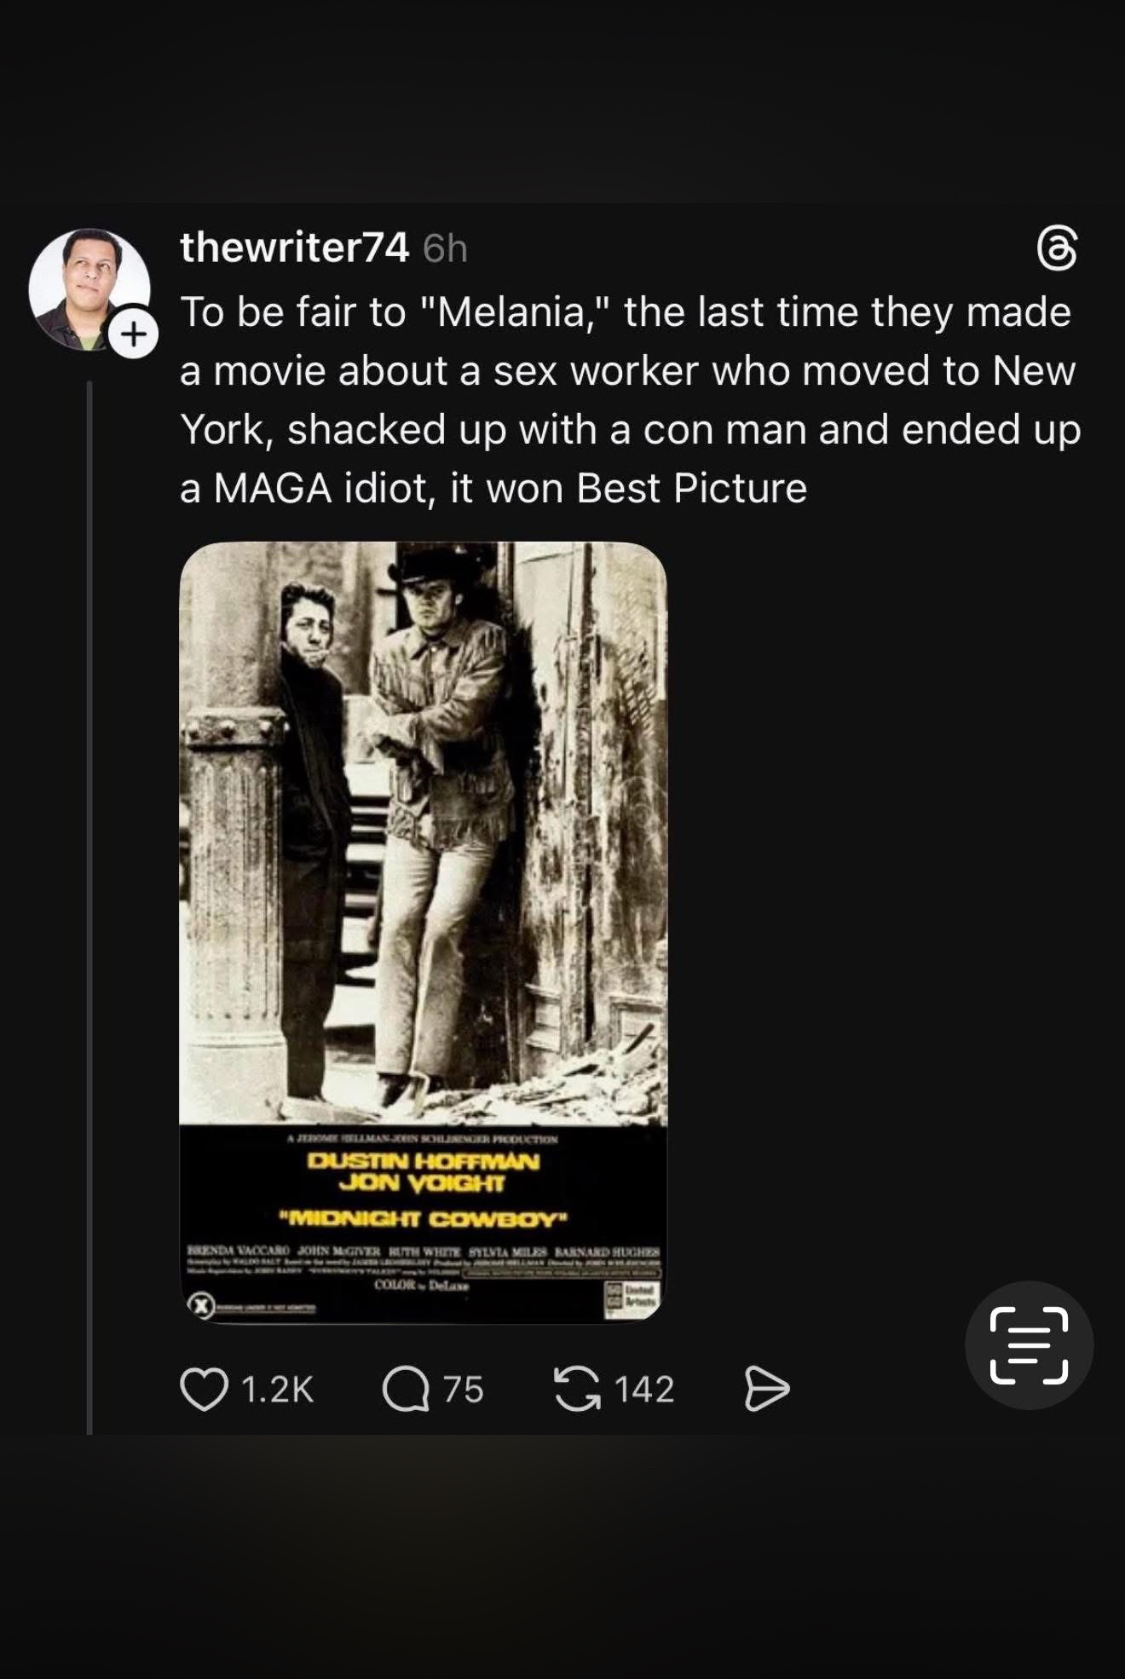Share the post with the send icon
The image size is (1125, 1679).
[x=767, y=1389]
